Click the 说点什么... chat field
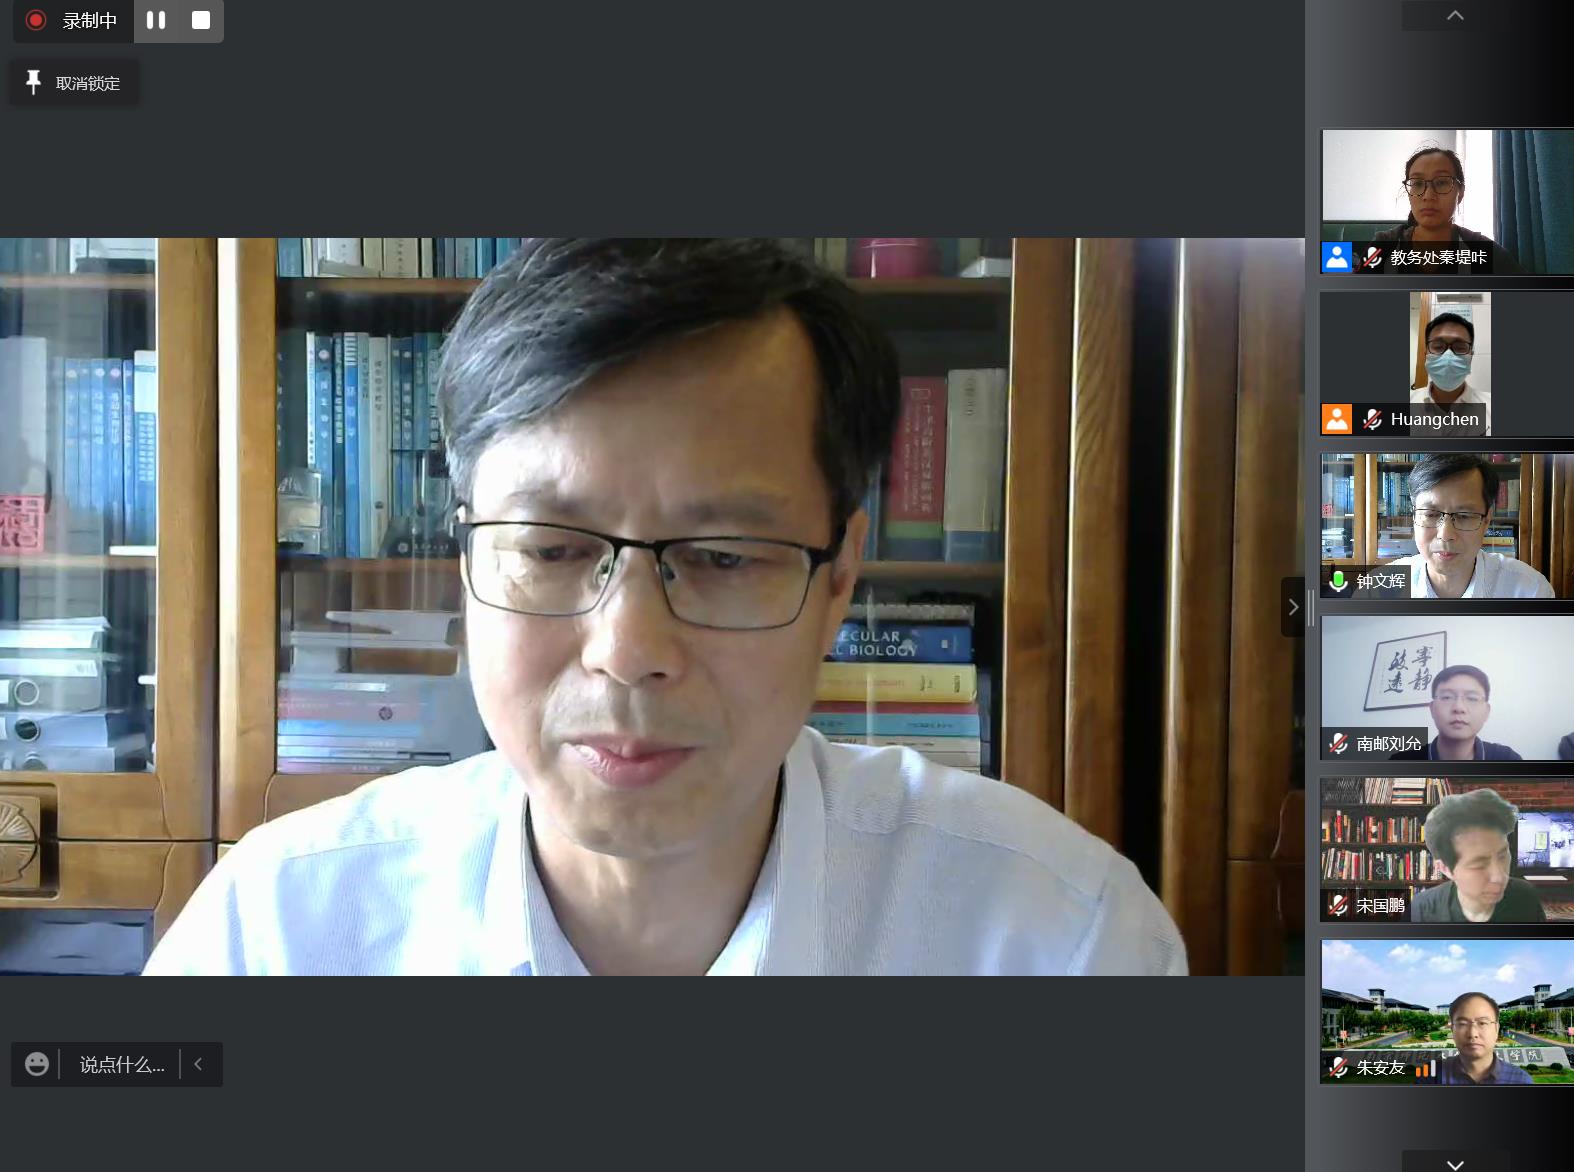The height and width of the screenshot is (1172, 1574). pos(122,1065)
